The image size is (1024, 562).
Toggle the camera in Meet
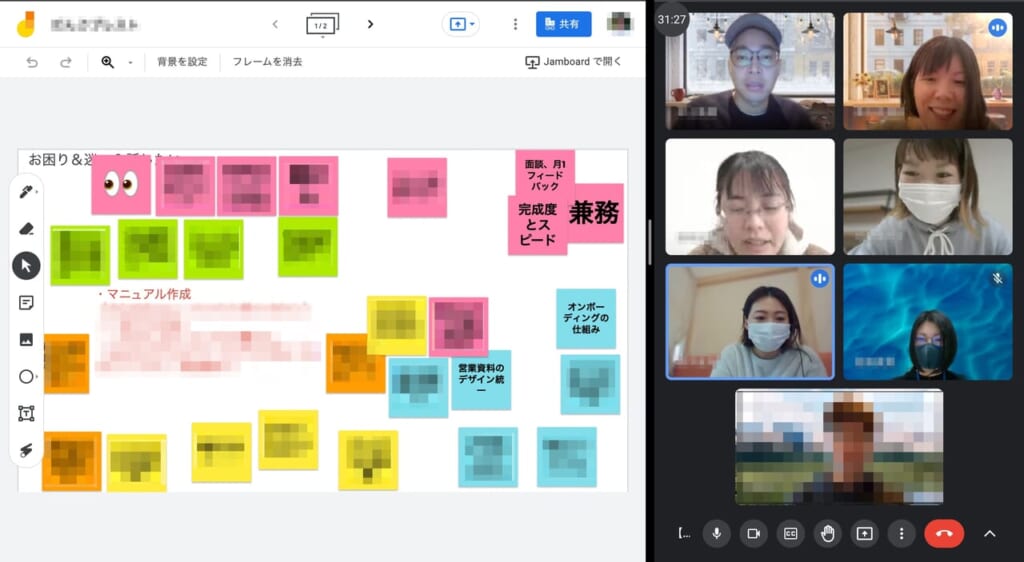click(754, 534)
